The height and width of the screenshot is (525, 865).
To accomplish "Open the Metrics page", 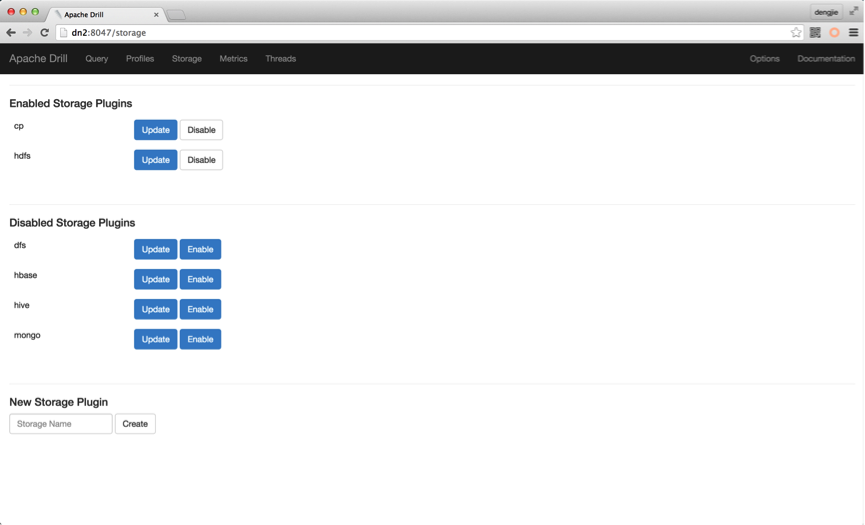I will point(233,58).
